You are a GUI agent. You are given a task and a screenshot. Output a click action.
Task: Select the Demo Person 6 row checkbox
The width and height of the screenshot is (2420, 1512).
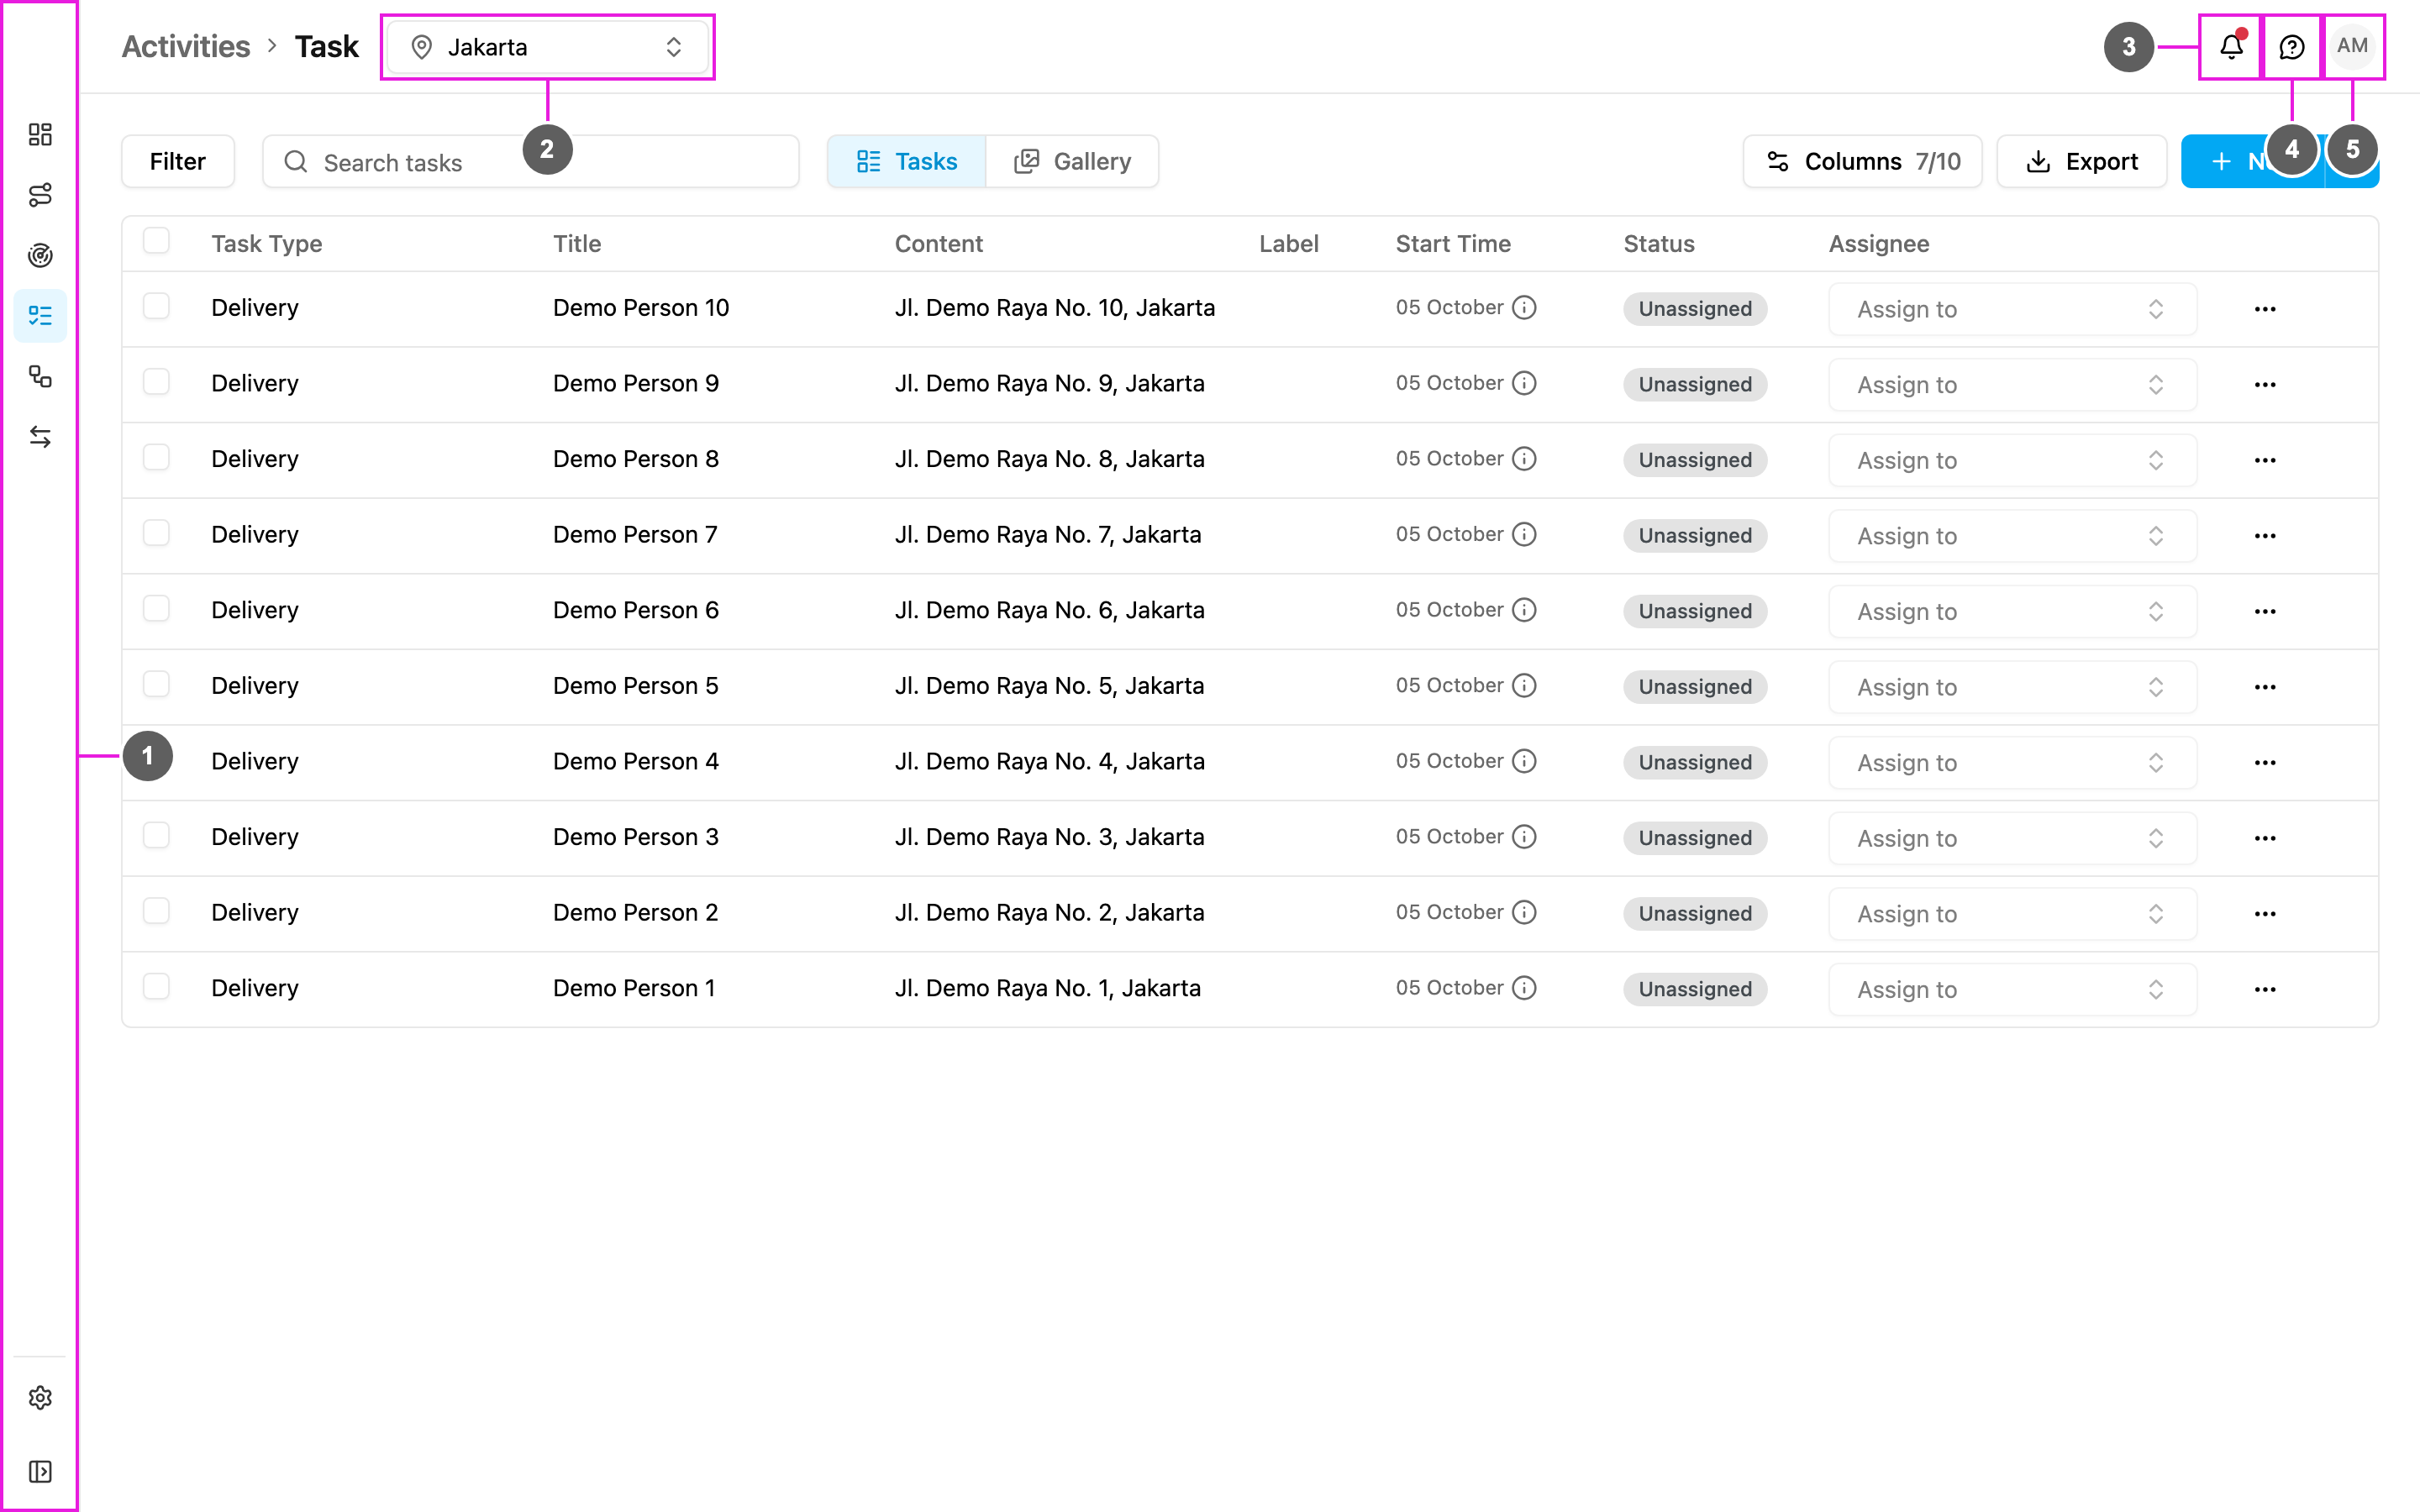156,608
